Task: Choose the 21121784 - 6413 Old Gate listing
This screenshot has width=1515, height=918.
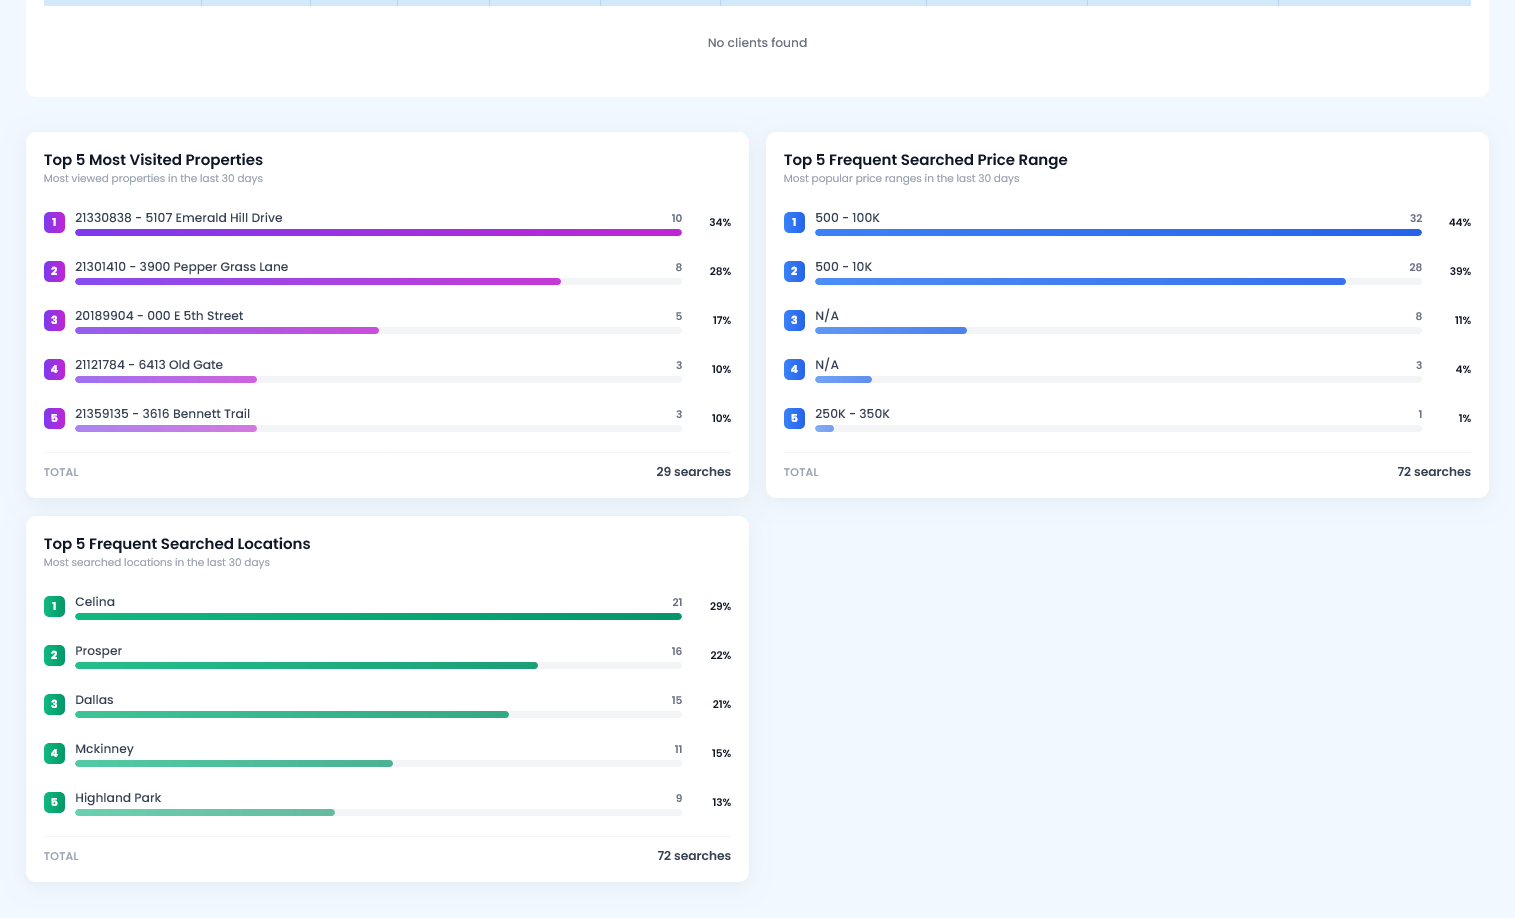Action: (149, 365)
